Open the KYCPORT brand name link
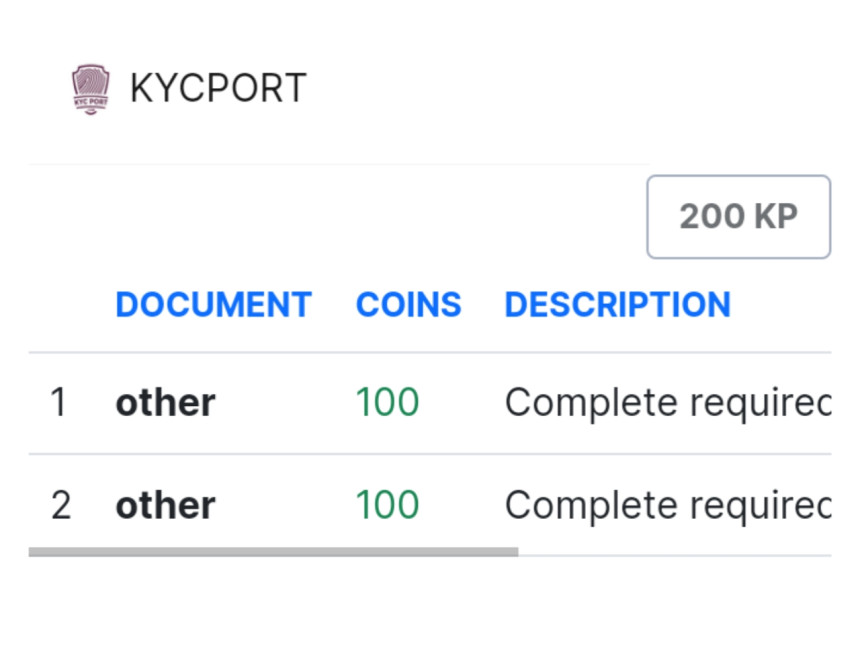 (217, 89)
